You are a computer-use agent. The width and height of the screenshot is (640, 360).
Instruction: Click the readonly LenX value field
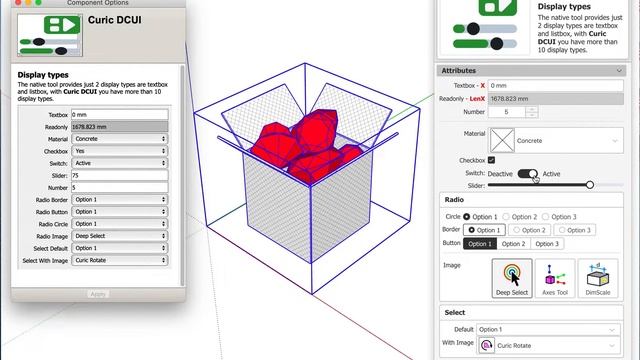point(556,98)
